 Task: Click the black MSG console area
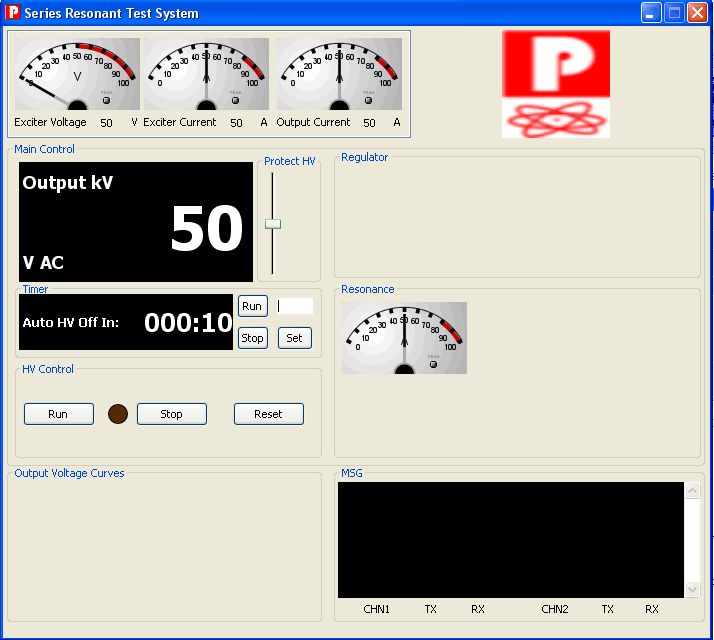point(511,540)
